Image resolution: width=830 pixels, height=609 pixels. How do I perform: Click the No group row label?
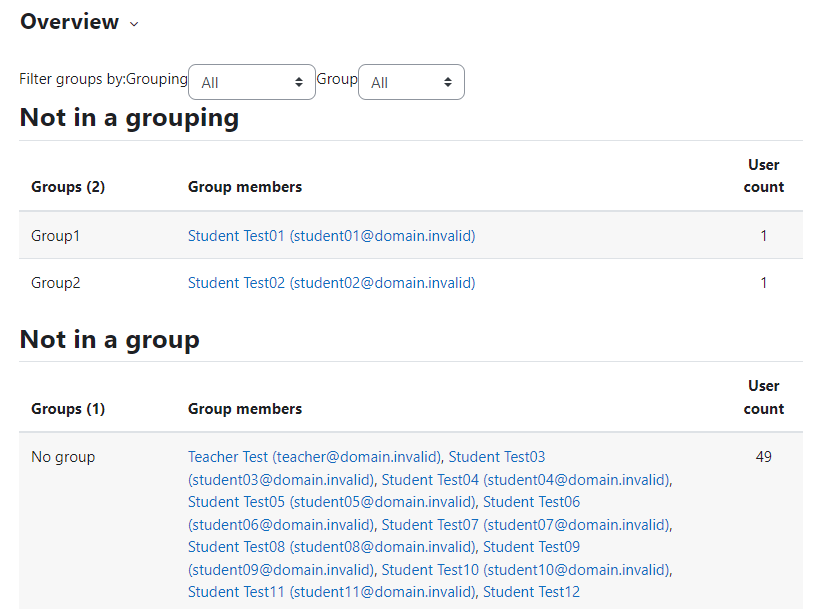(63, 456)
